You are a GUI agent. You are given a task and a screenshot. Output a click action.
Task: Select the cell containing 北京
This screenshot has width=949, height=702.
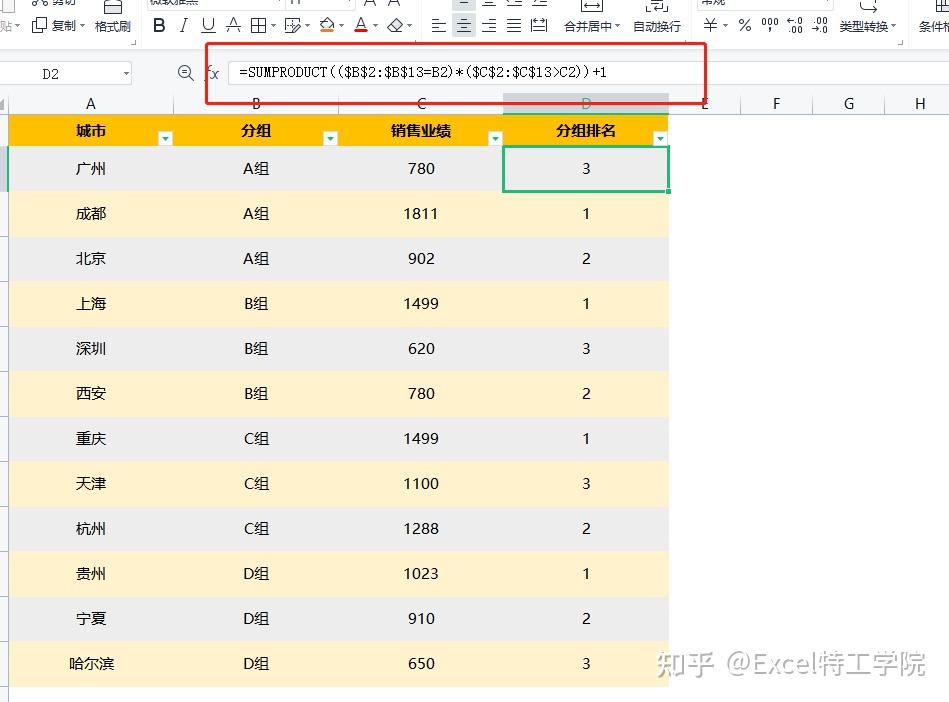(x=91, y=258)
